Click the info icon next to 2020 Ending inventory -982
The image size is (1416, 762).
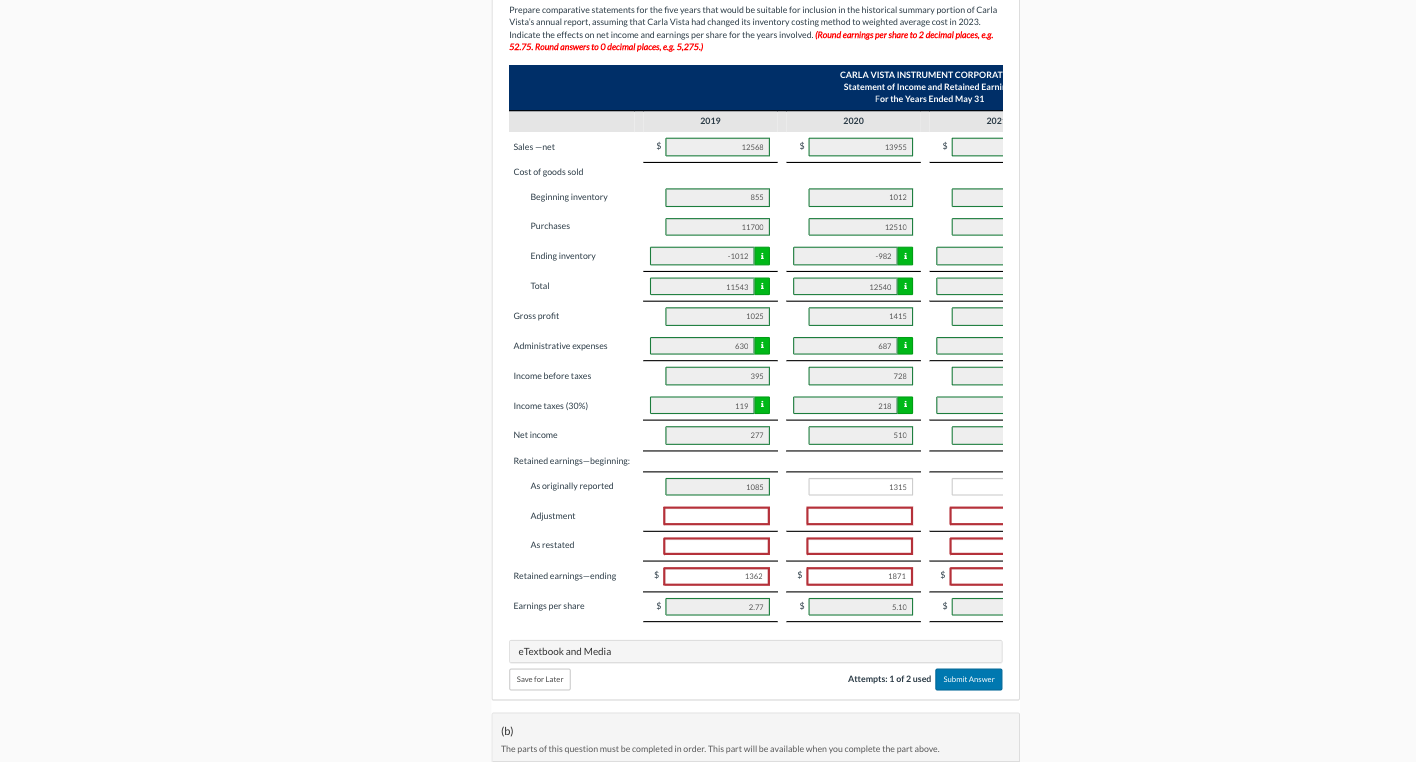tap(905, 256)
